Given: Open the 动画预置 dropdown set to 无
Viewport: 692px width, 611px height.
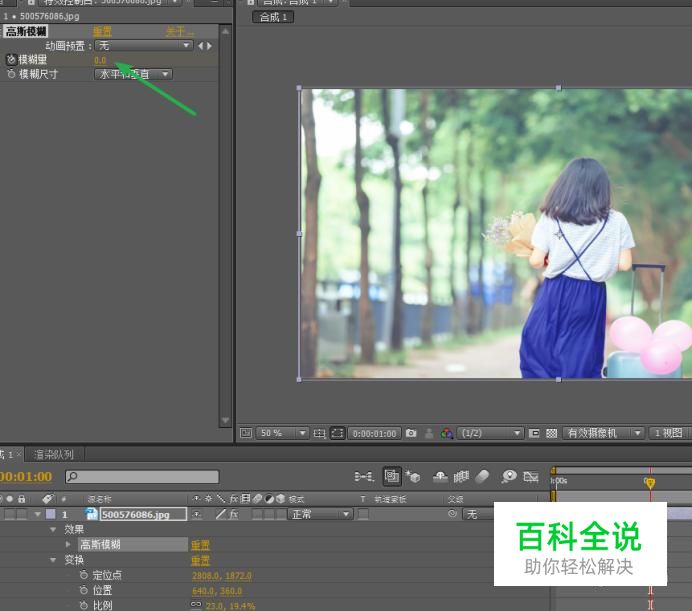Looking at the screenshot, I should coord(143,45).
